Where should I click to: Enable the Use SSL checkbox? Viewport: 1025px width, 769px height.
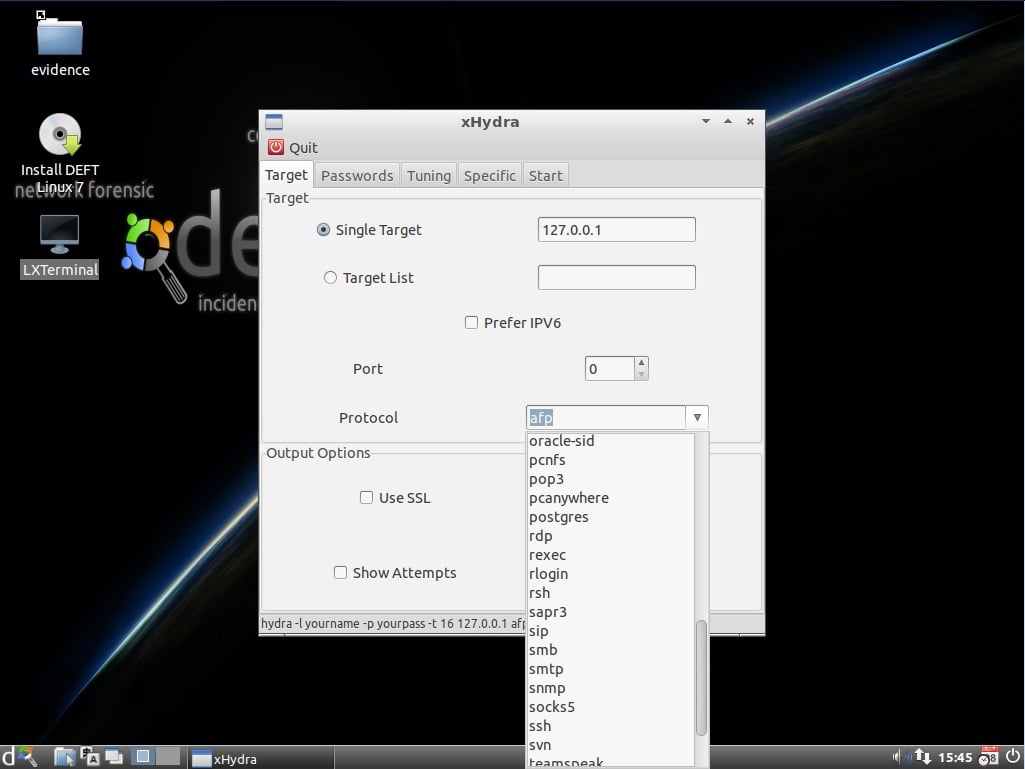(366, 498)
